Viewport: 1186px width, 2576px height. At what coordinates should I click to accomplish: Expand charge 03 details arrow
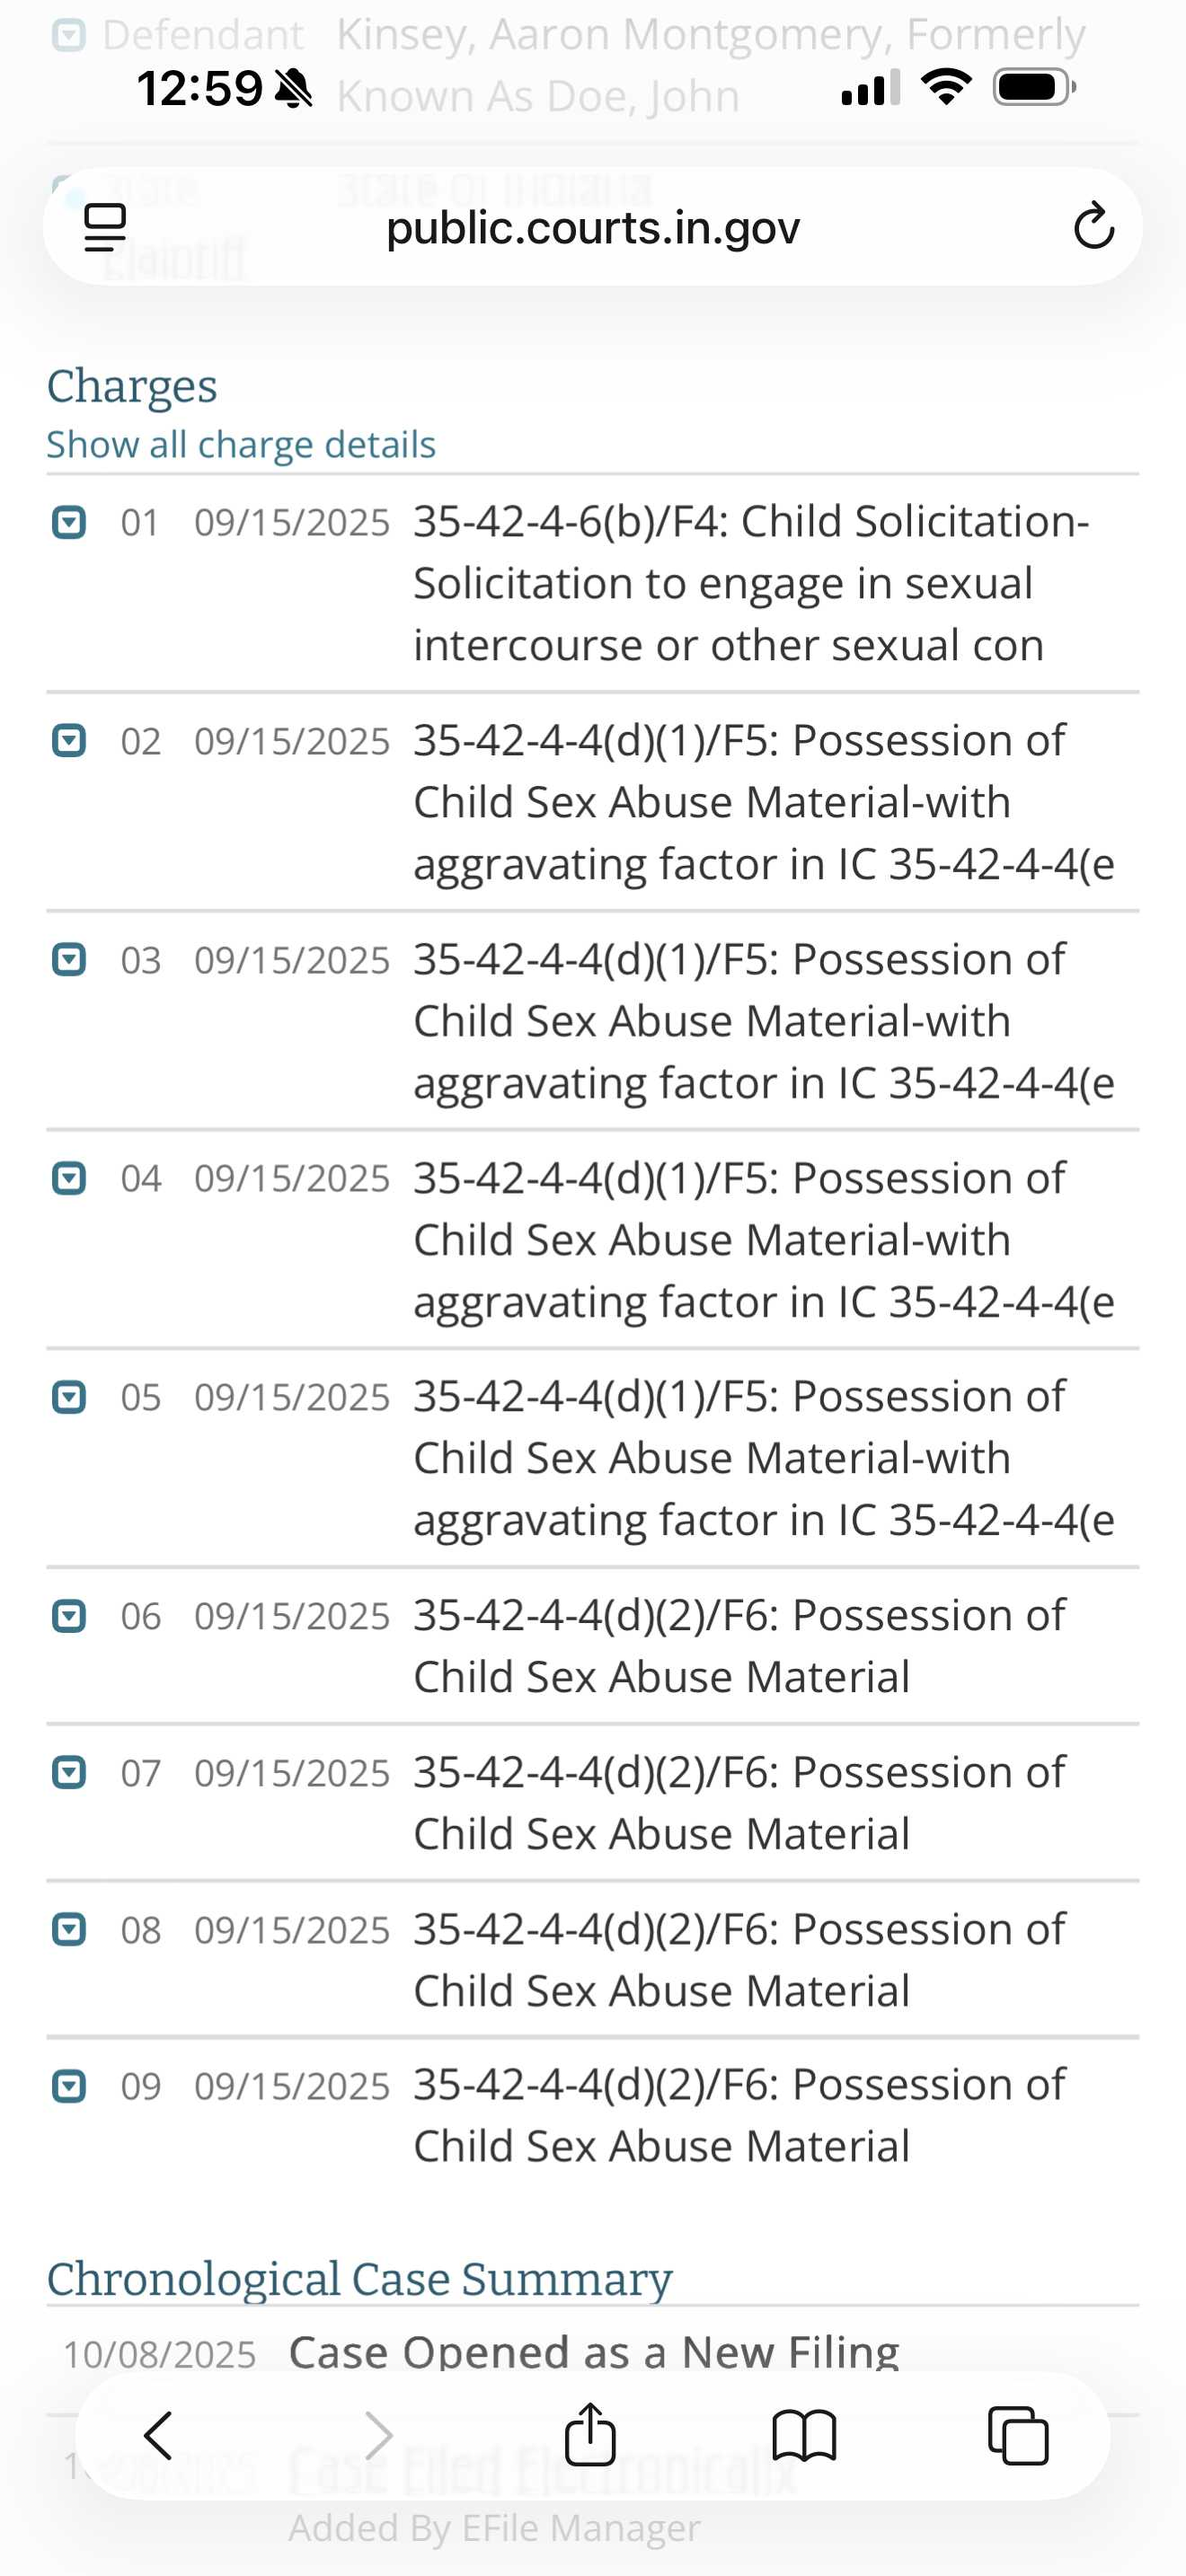click(x=69, y=960)
